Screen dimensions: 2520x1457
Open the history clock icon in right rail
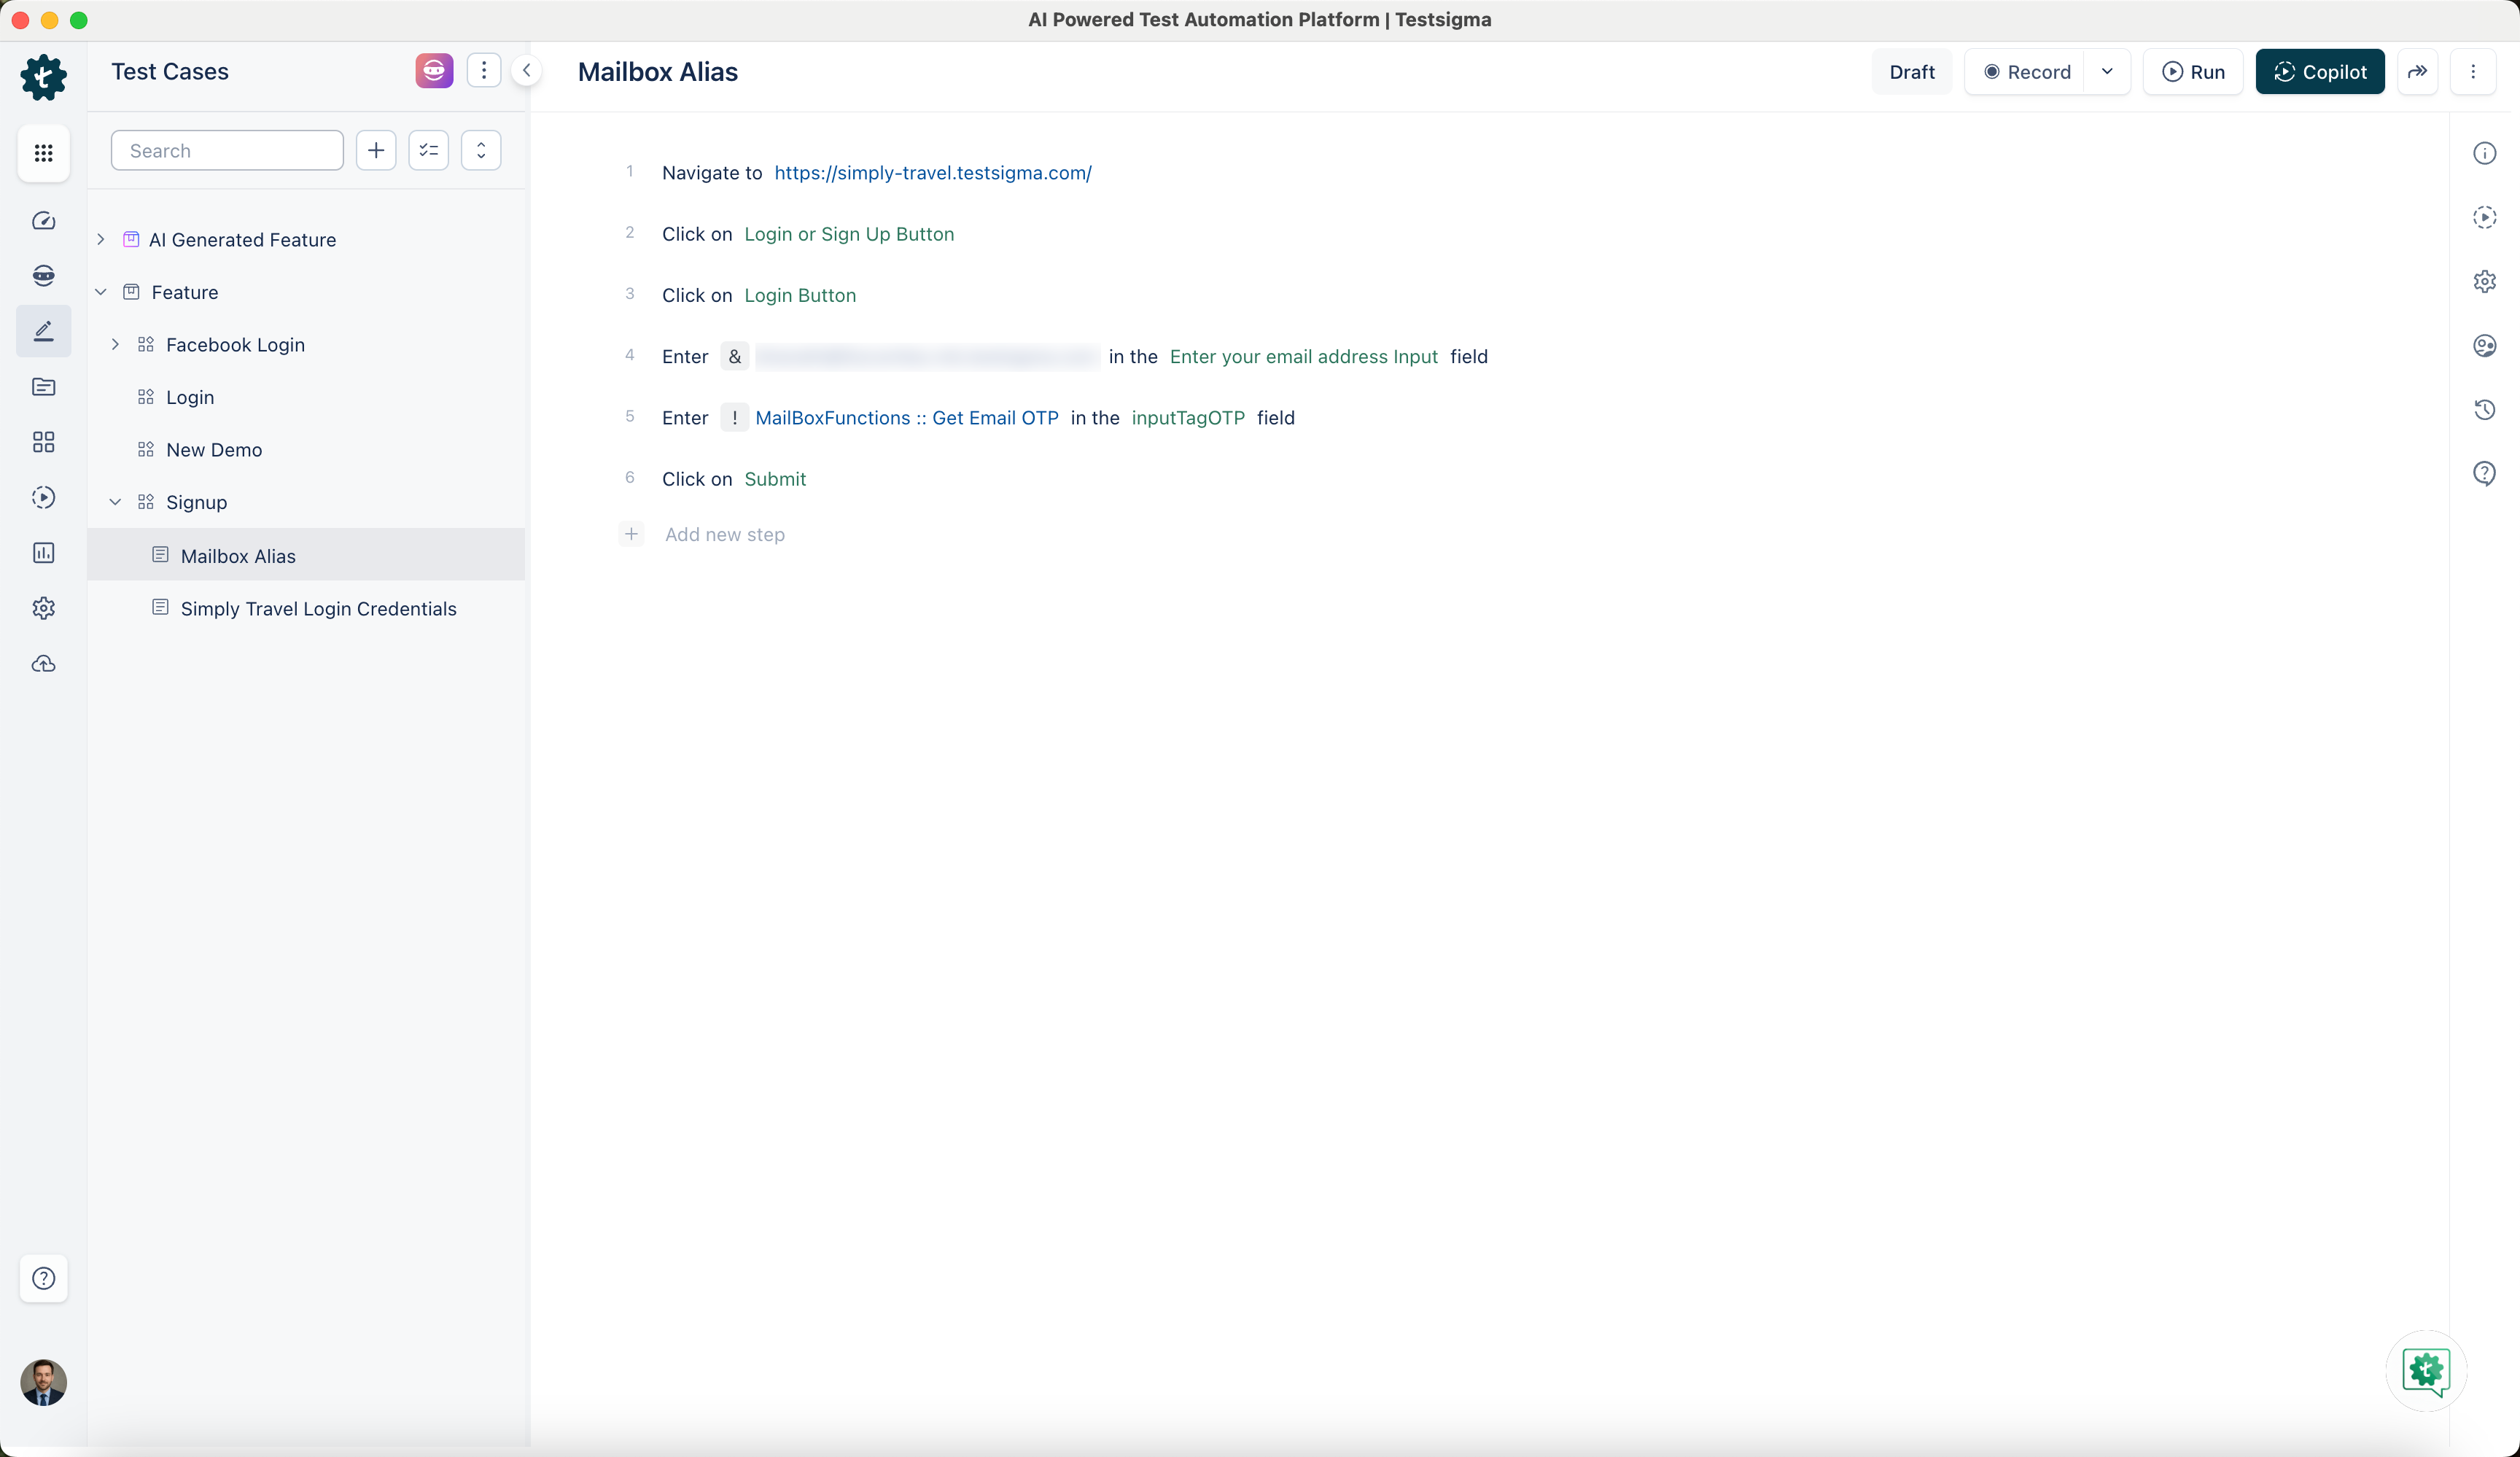[x=2485, y=410]
